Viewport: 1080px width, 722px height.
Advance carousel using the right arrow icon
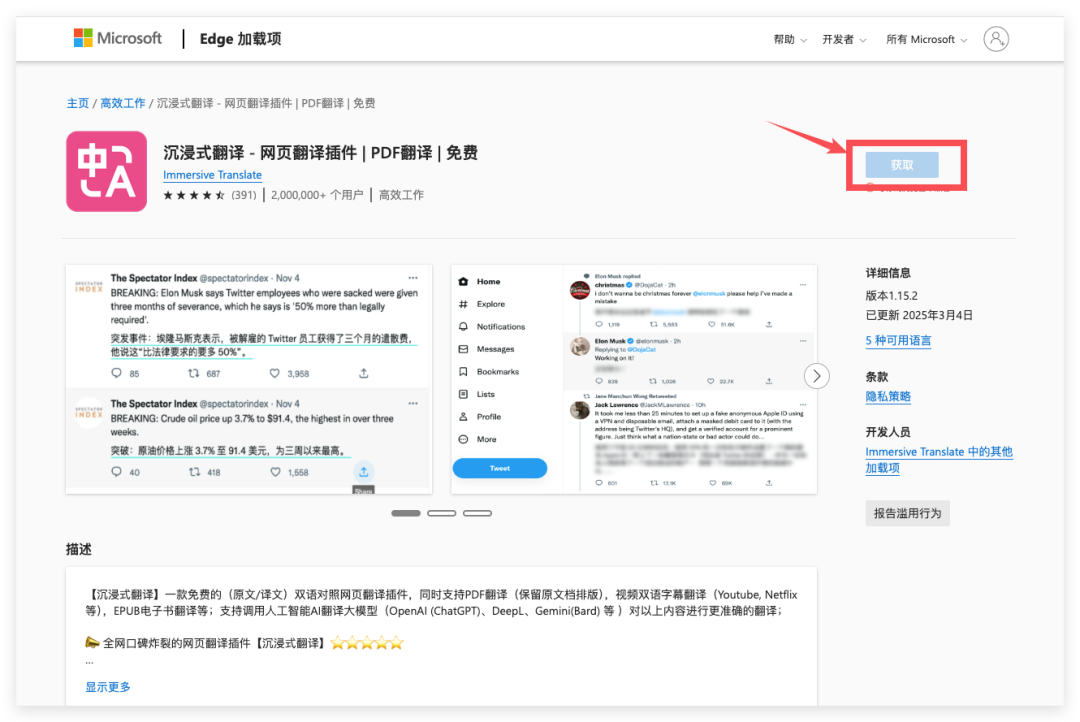pos(817,375)
